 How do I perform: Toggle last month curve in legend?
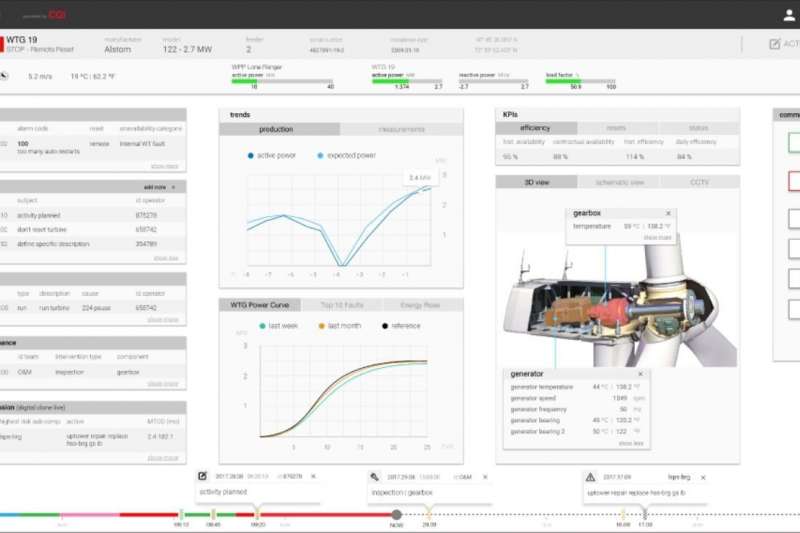[x=340, y=326]
